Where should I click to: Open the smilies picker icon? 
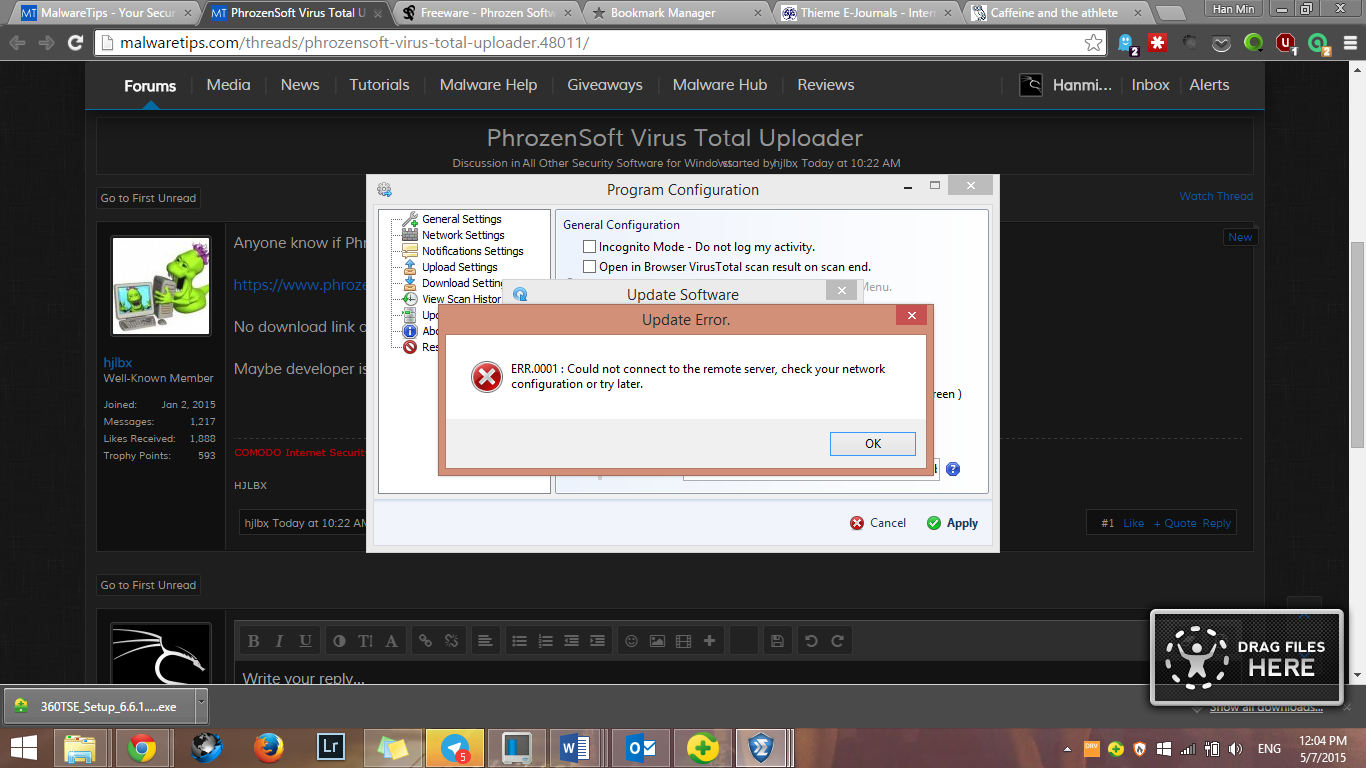coord(631,641)
